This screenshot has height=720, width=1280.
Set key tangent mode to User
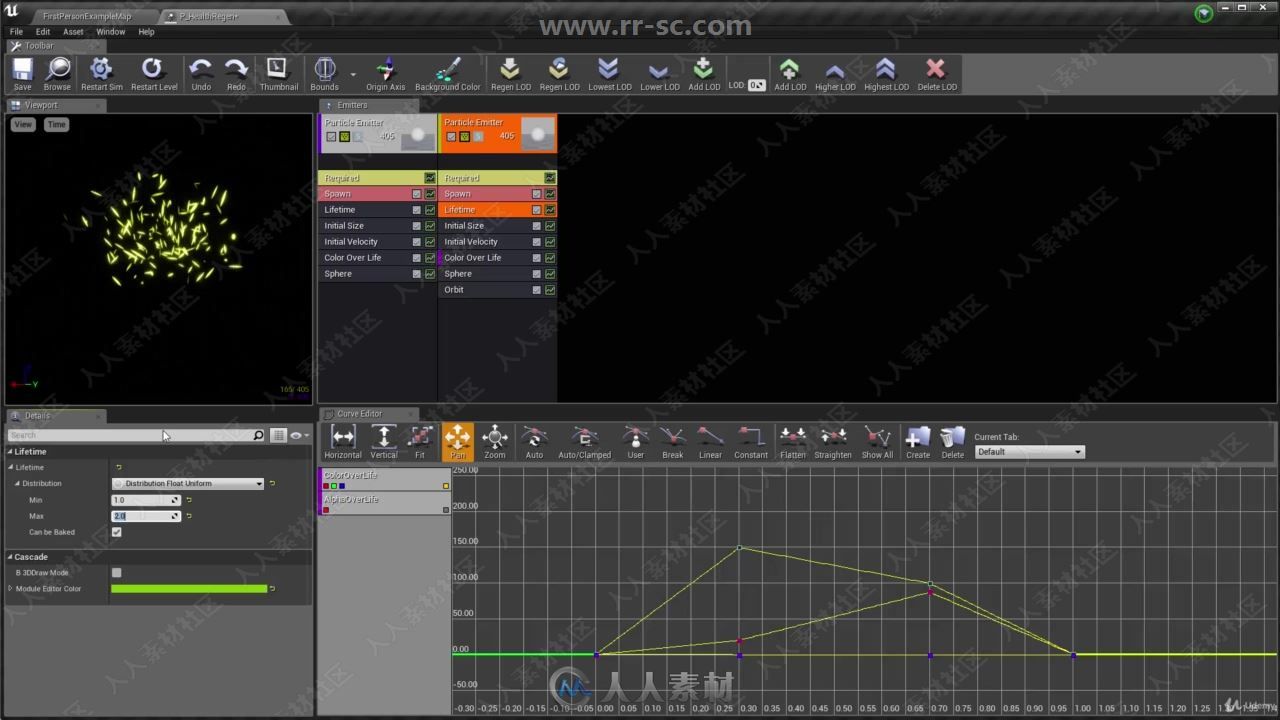636,442
